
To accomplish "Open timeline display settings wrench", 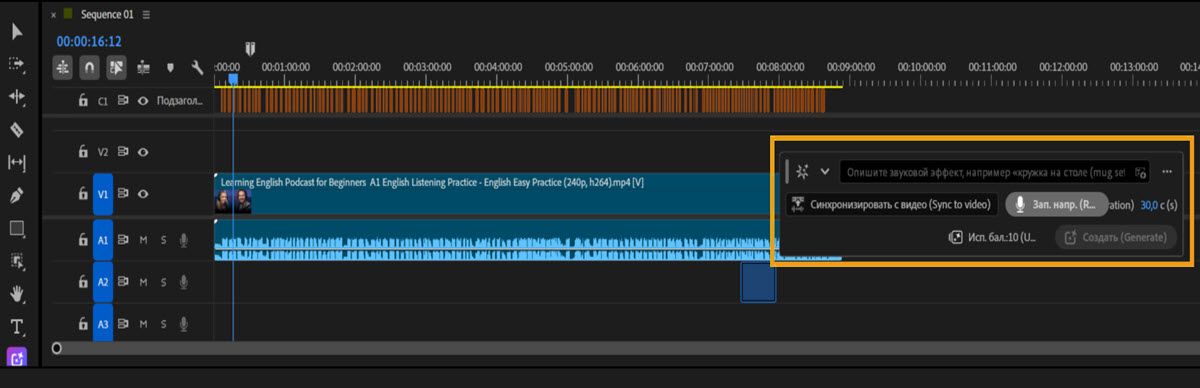I will 197,68.
